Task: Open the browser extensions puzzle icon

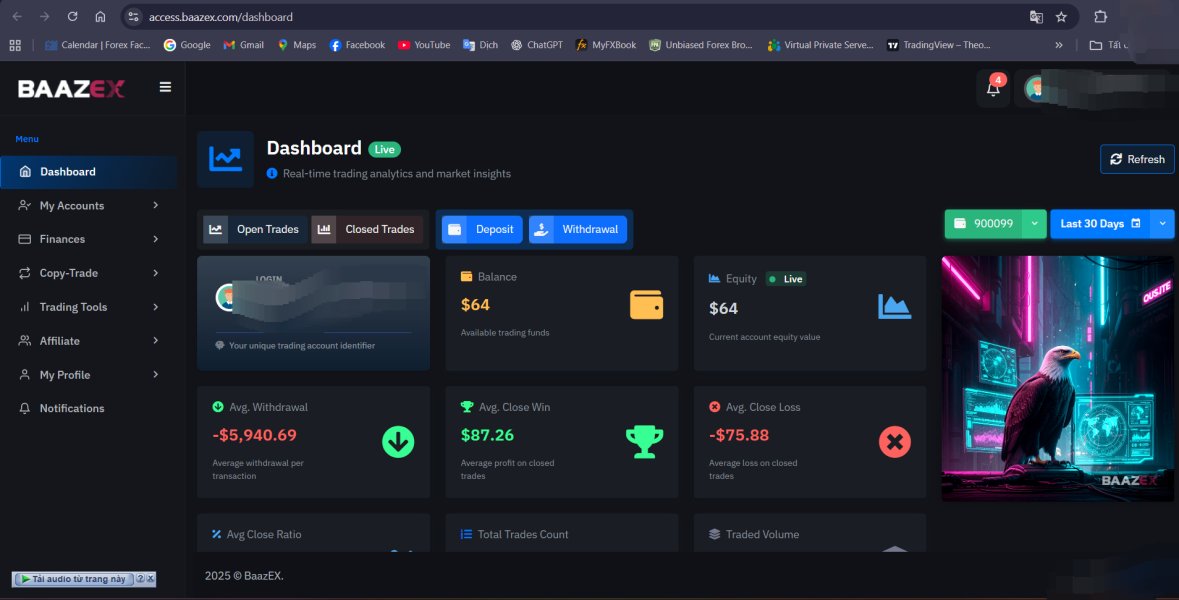Action: tap(1100, 17)
